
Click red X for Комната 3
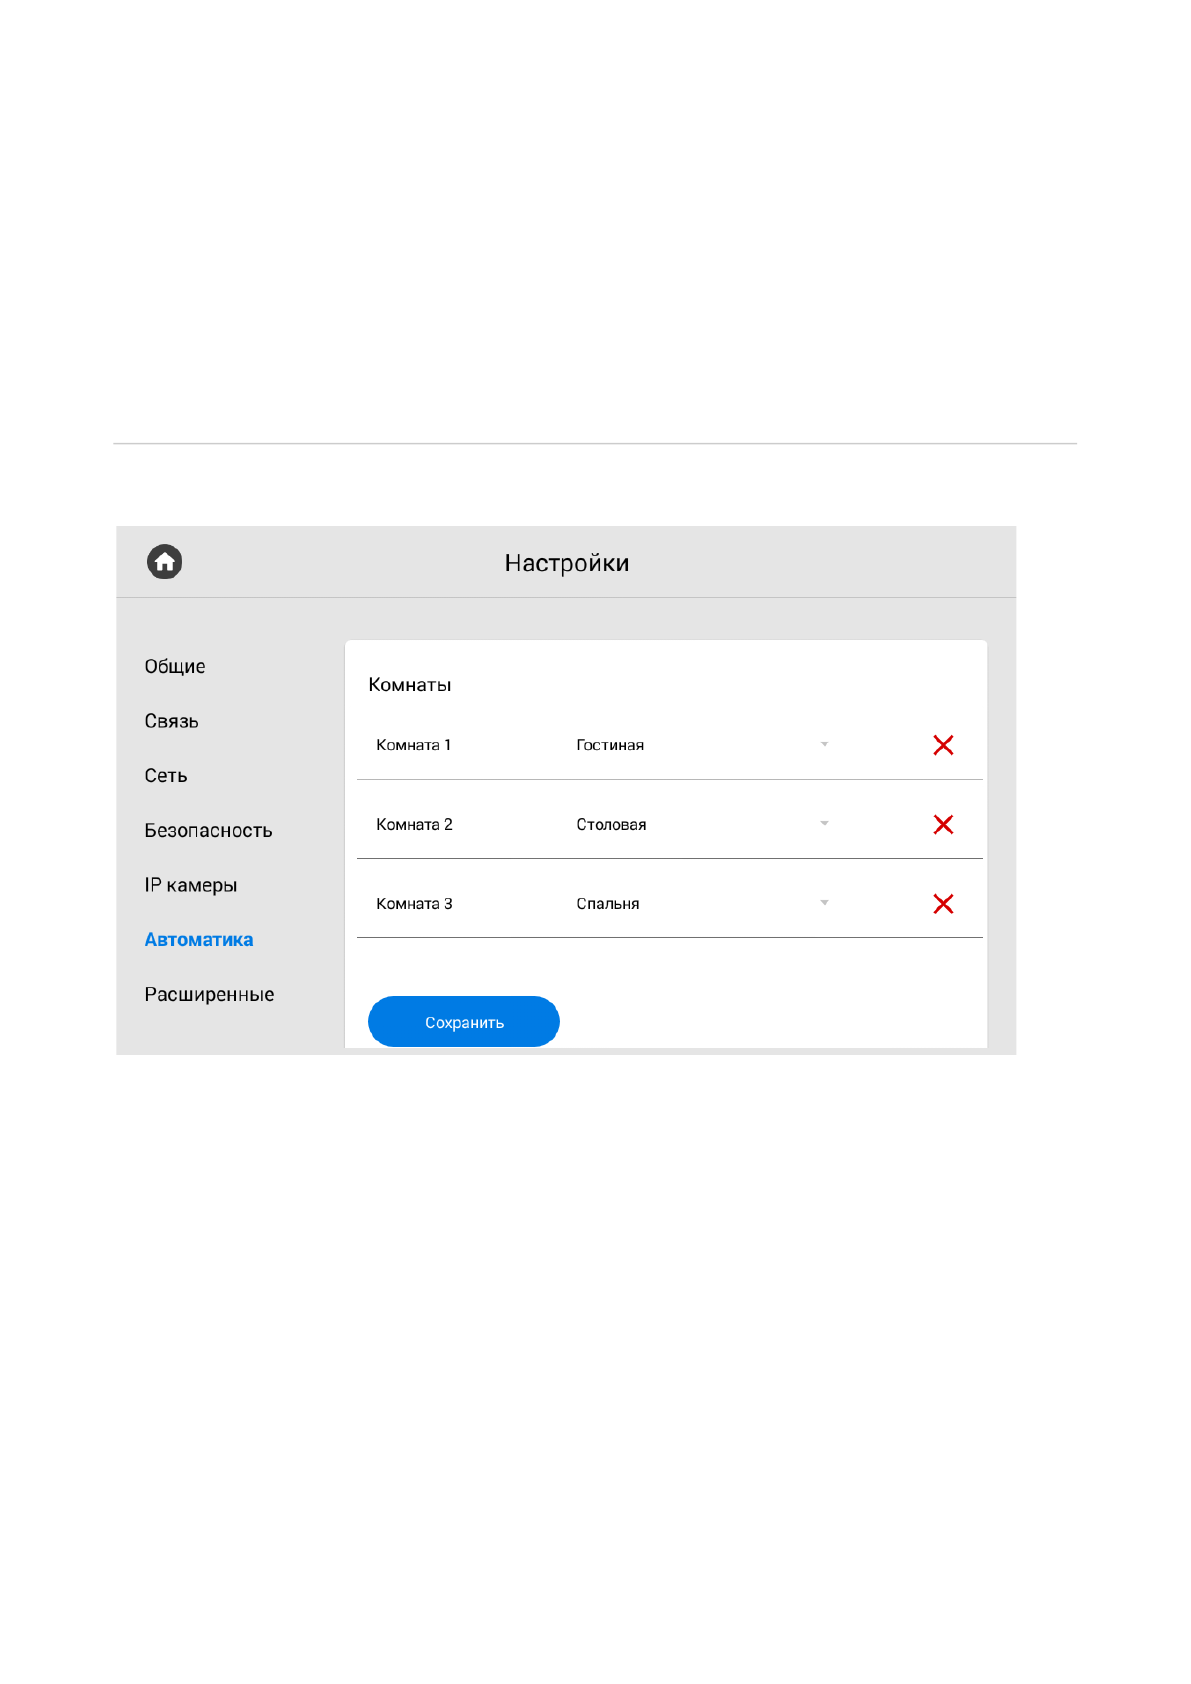click(x=942, y=904)
